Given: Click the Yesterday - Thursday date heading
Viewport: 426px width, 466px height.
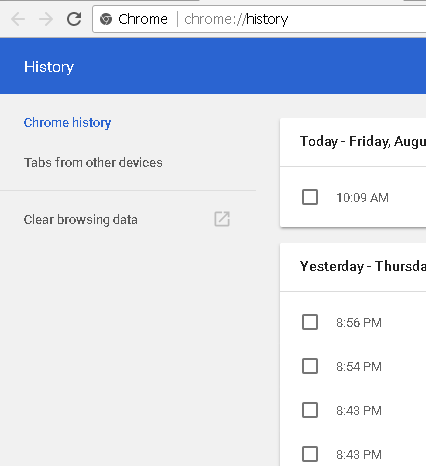Looking at the screenshot, I should 363,266.
